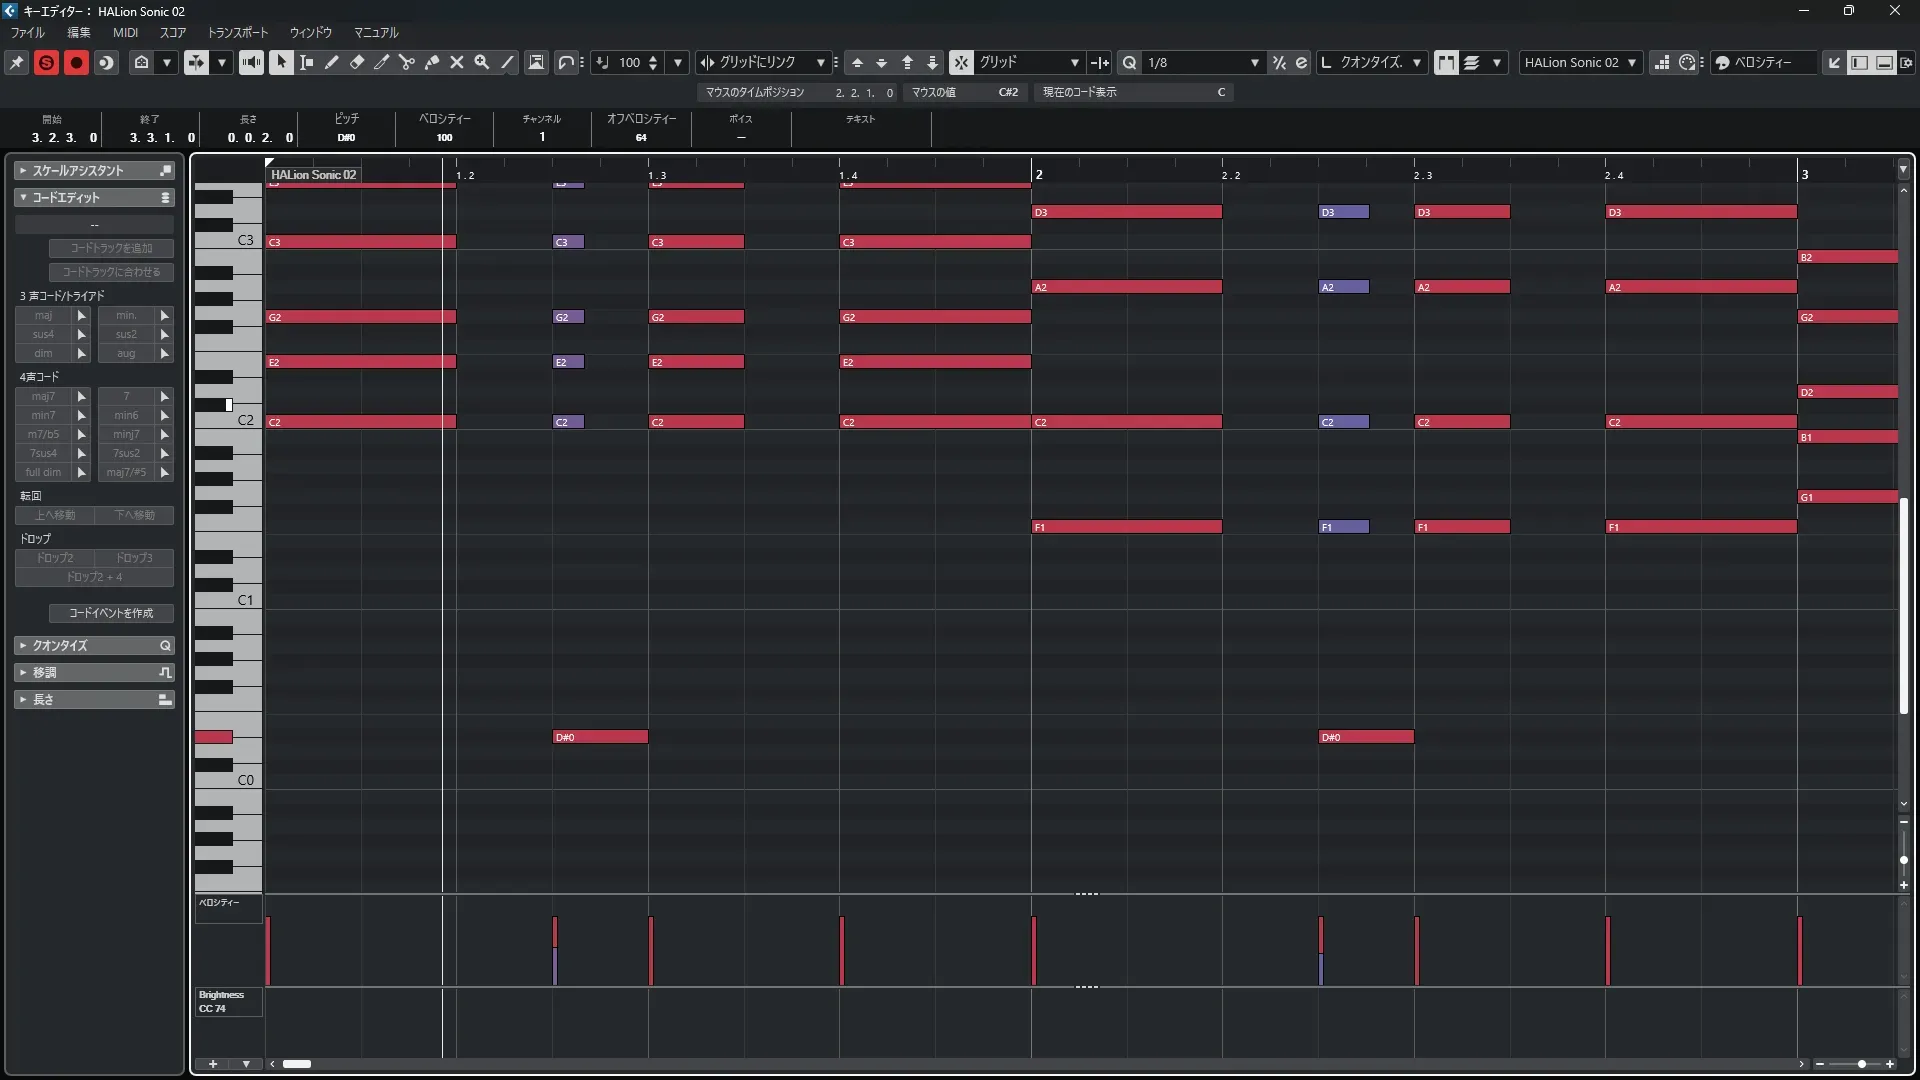Click the maj7 chord button
The height and width of the screenshot is (1080, 1920).
tap(43, 396)
